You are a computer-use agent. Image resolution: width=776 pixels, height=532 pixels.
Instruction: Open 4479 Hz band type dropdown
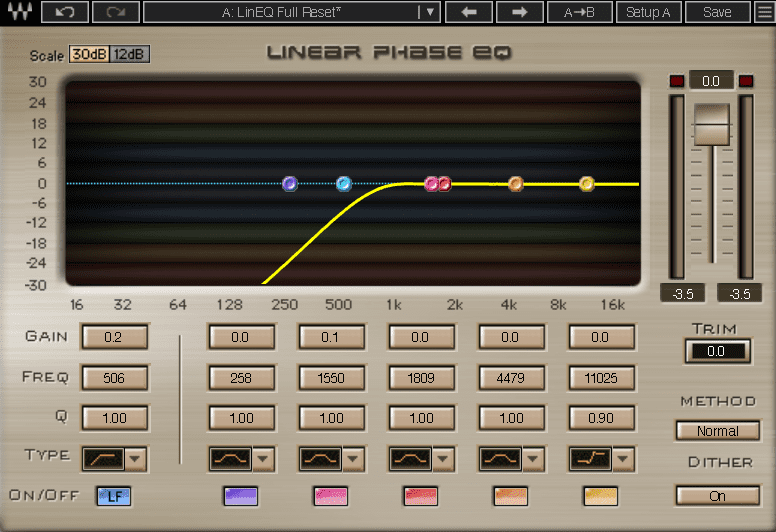pyautogui.click(x=533, y=459)
